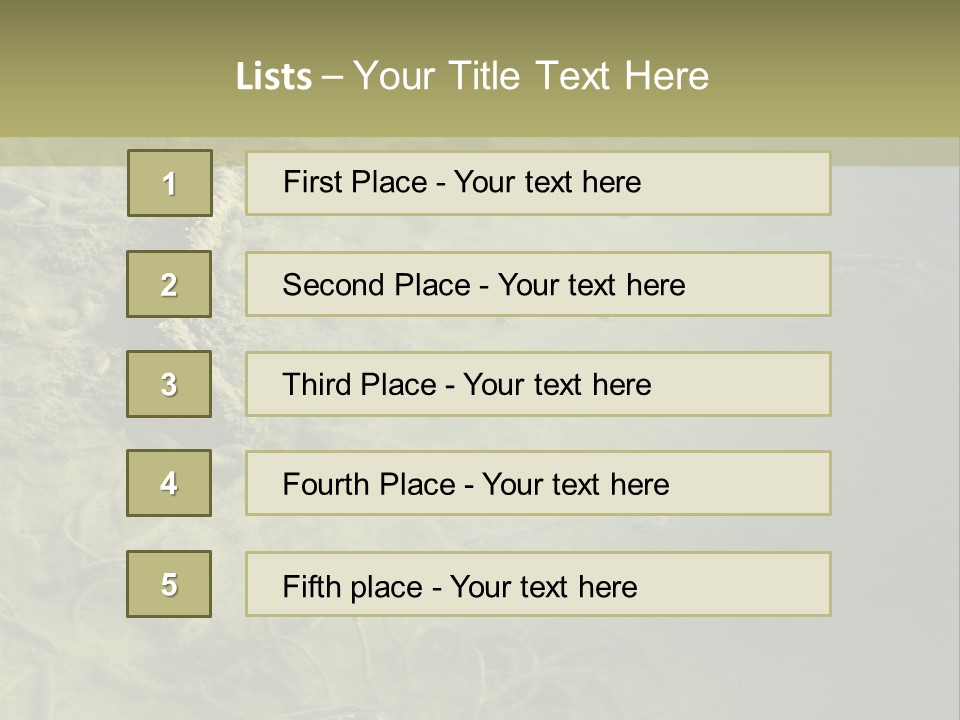
Task: Click the words "Fifth place"
Action: coord(352,586)
